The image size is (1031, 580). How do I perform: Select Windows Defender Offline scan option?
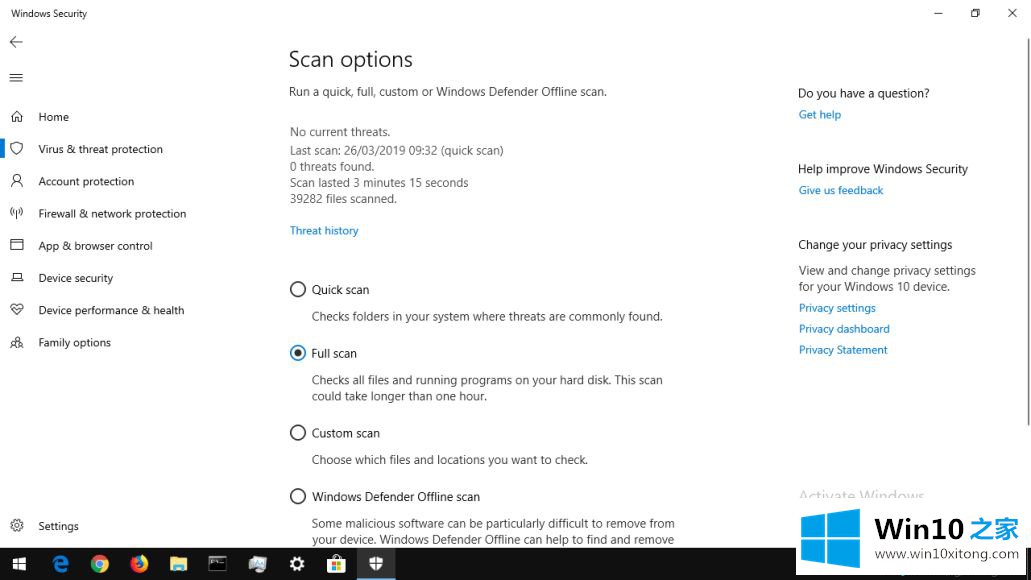tap(298, 496)
